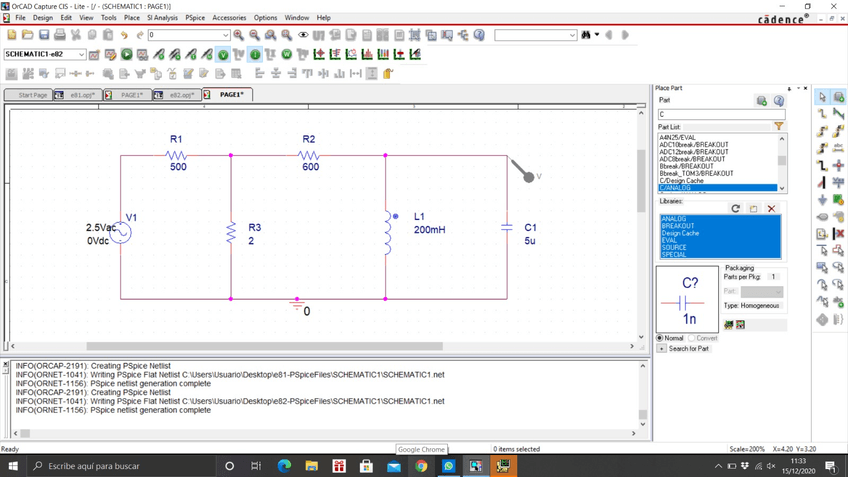Toggle the voltage display V button
This screenshot has height=477, width=848.
pyautogui.click(x=223, y=54)
